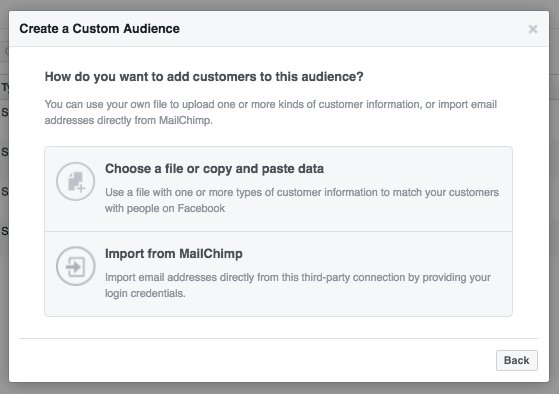This screenshot has height=394, width=559.
Task: Click the paragraph starting "You can use your own file"
Action: [271, 112]
